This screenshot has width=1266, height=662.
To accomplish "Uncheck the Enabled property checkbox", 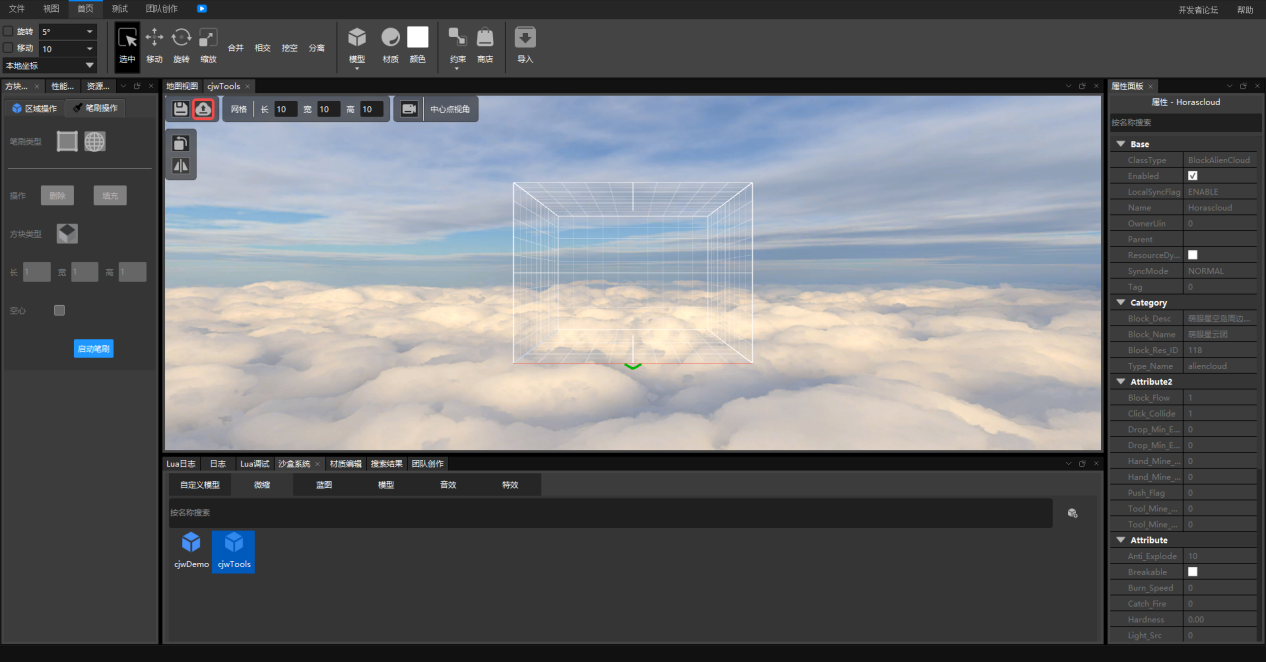I will click(1192, 176).
